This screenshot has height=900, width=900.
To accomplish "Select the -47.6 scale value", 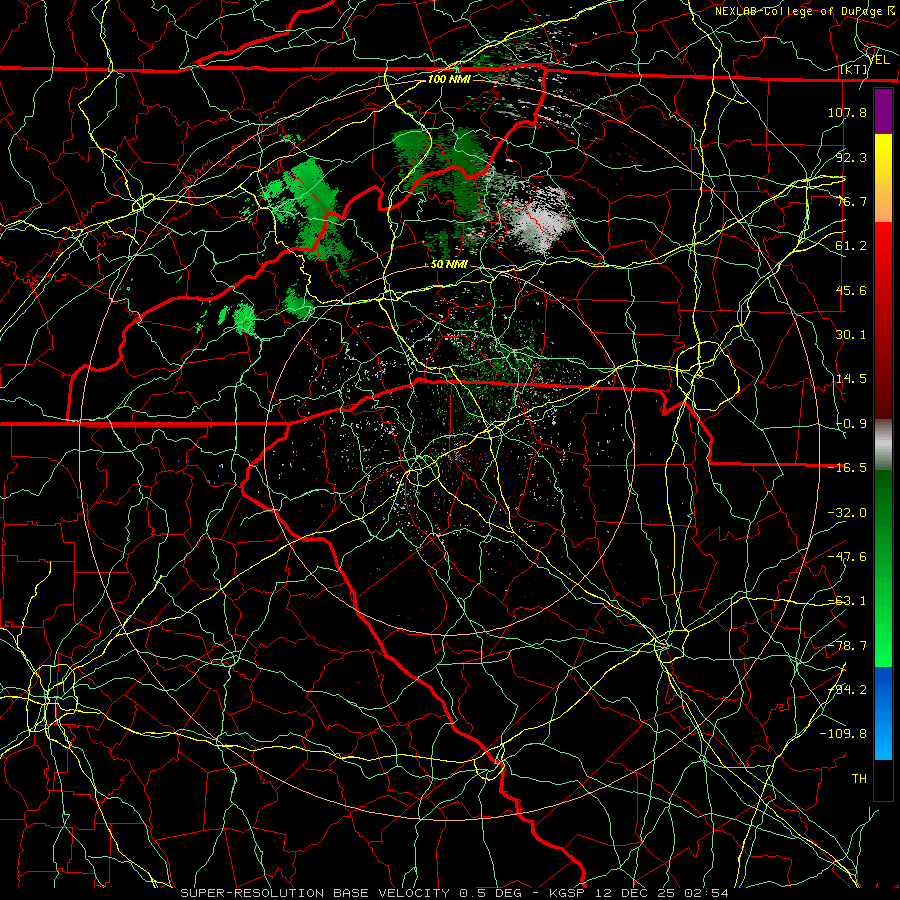I will pos(847,557).
